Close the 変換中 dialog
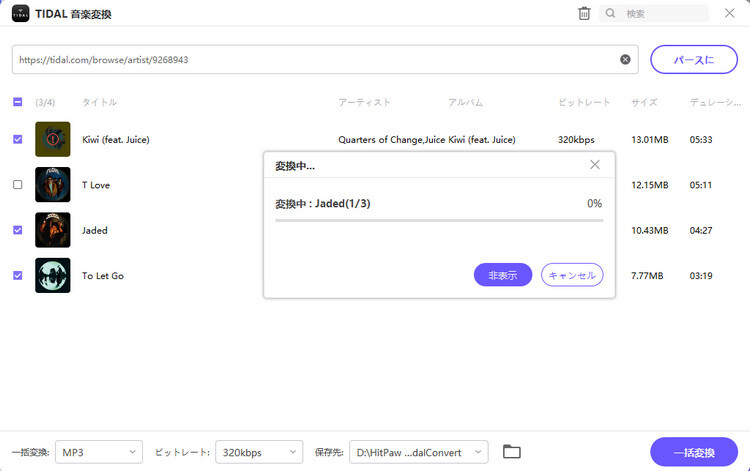The height and width of the screenshot is (471, 750). pos(595,165)
